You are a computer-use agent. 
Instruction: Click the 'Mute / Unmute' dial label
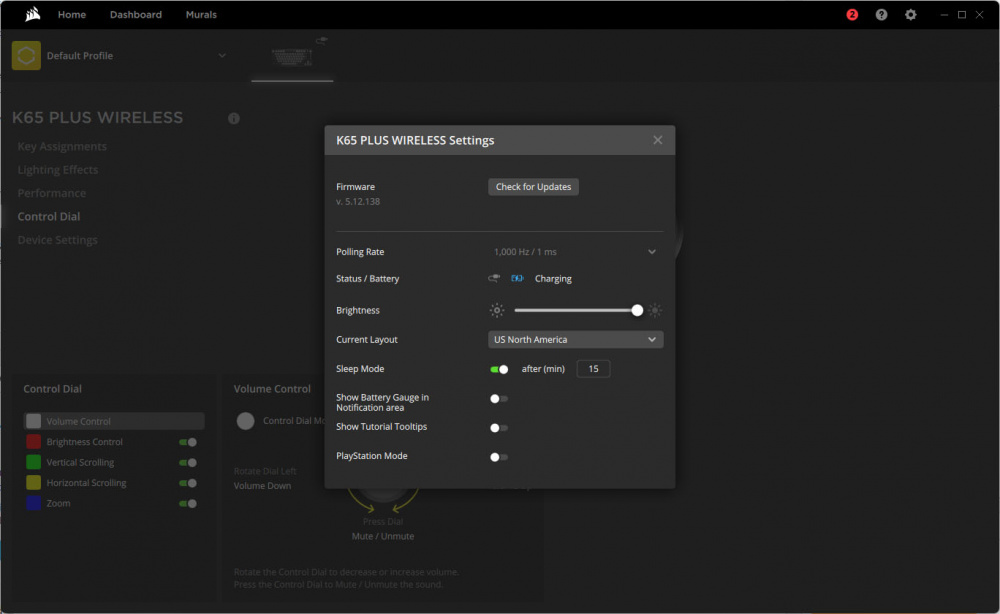[383, 536]
